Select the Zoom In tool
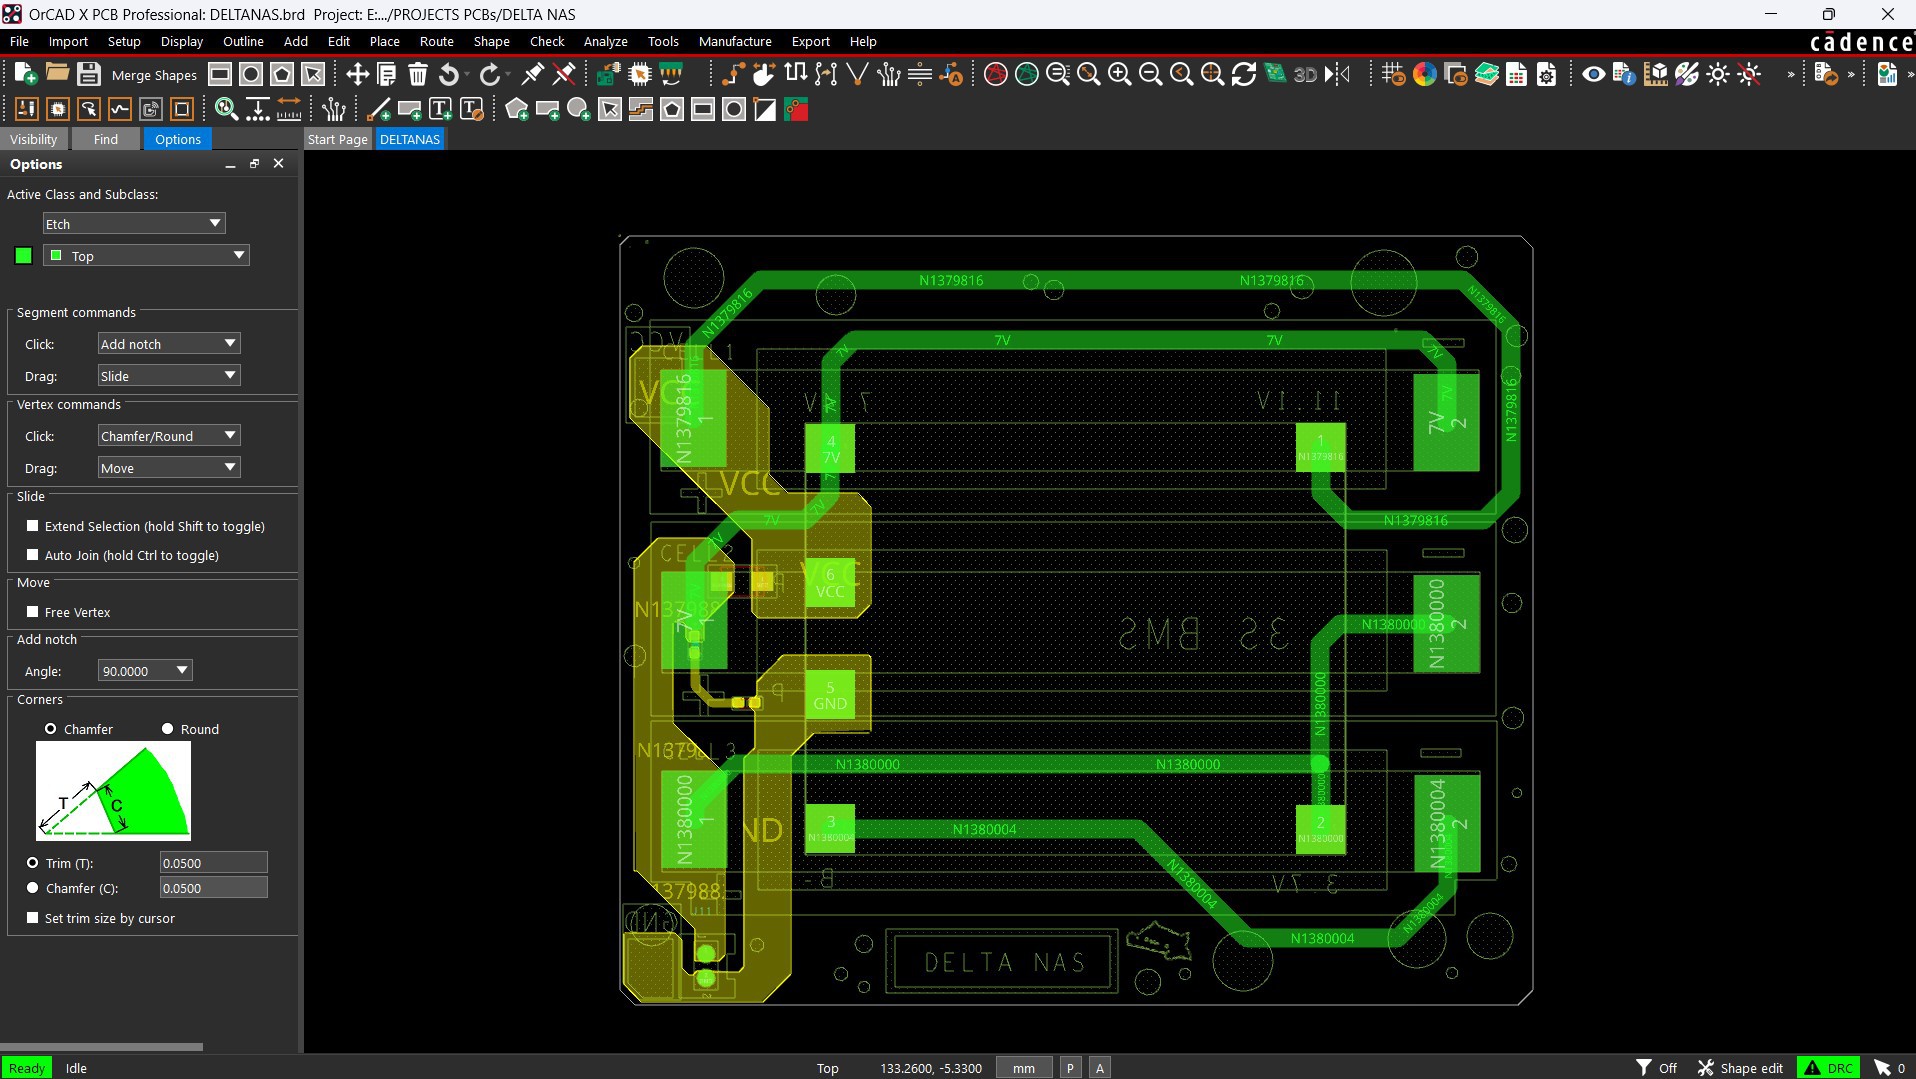 coord(1119,74)
